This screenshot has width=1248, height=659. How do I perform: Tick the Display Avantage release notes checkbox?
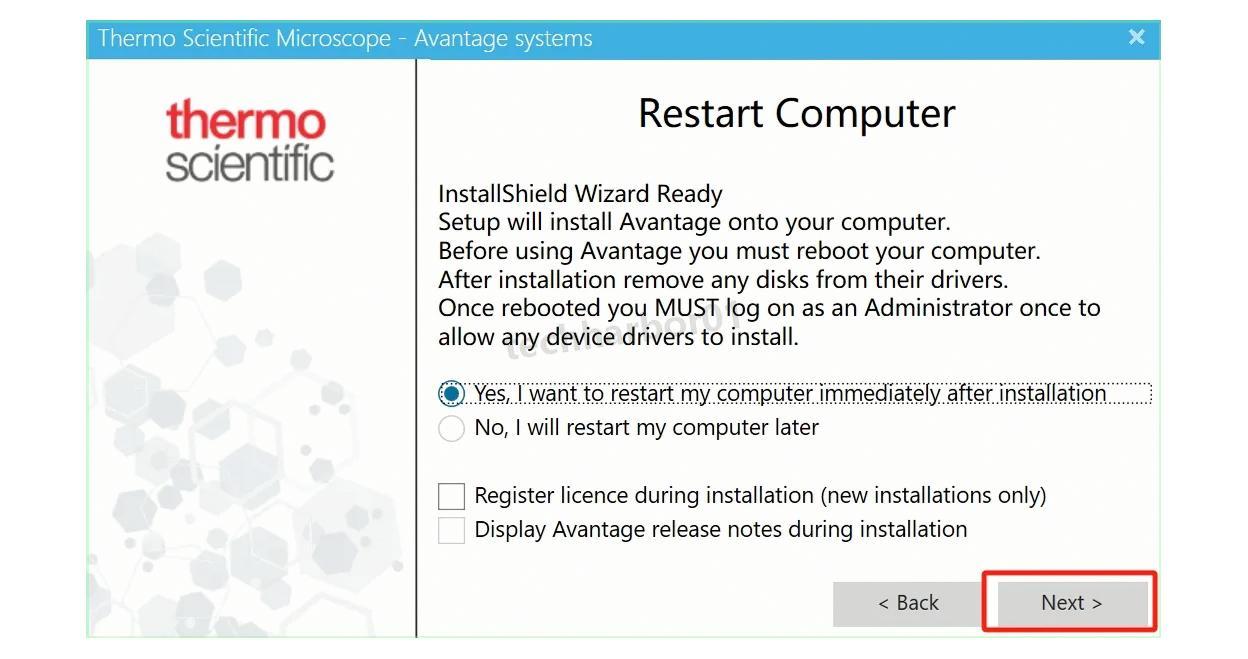452,530
